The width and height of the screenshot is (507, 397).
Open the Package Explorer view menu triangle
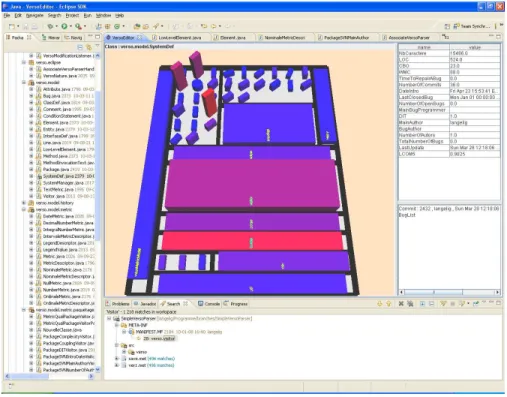click(x=97, y=46)
